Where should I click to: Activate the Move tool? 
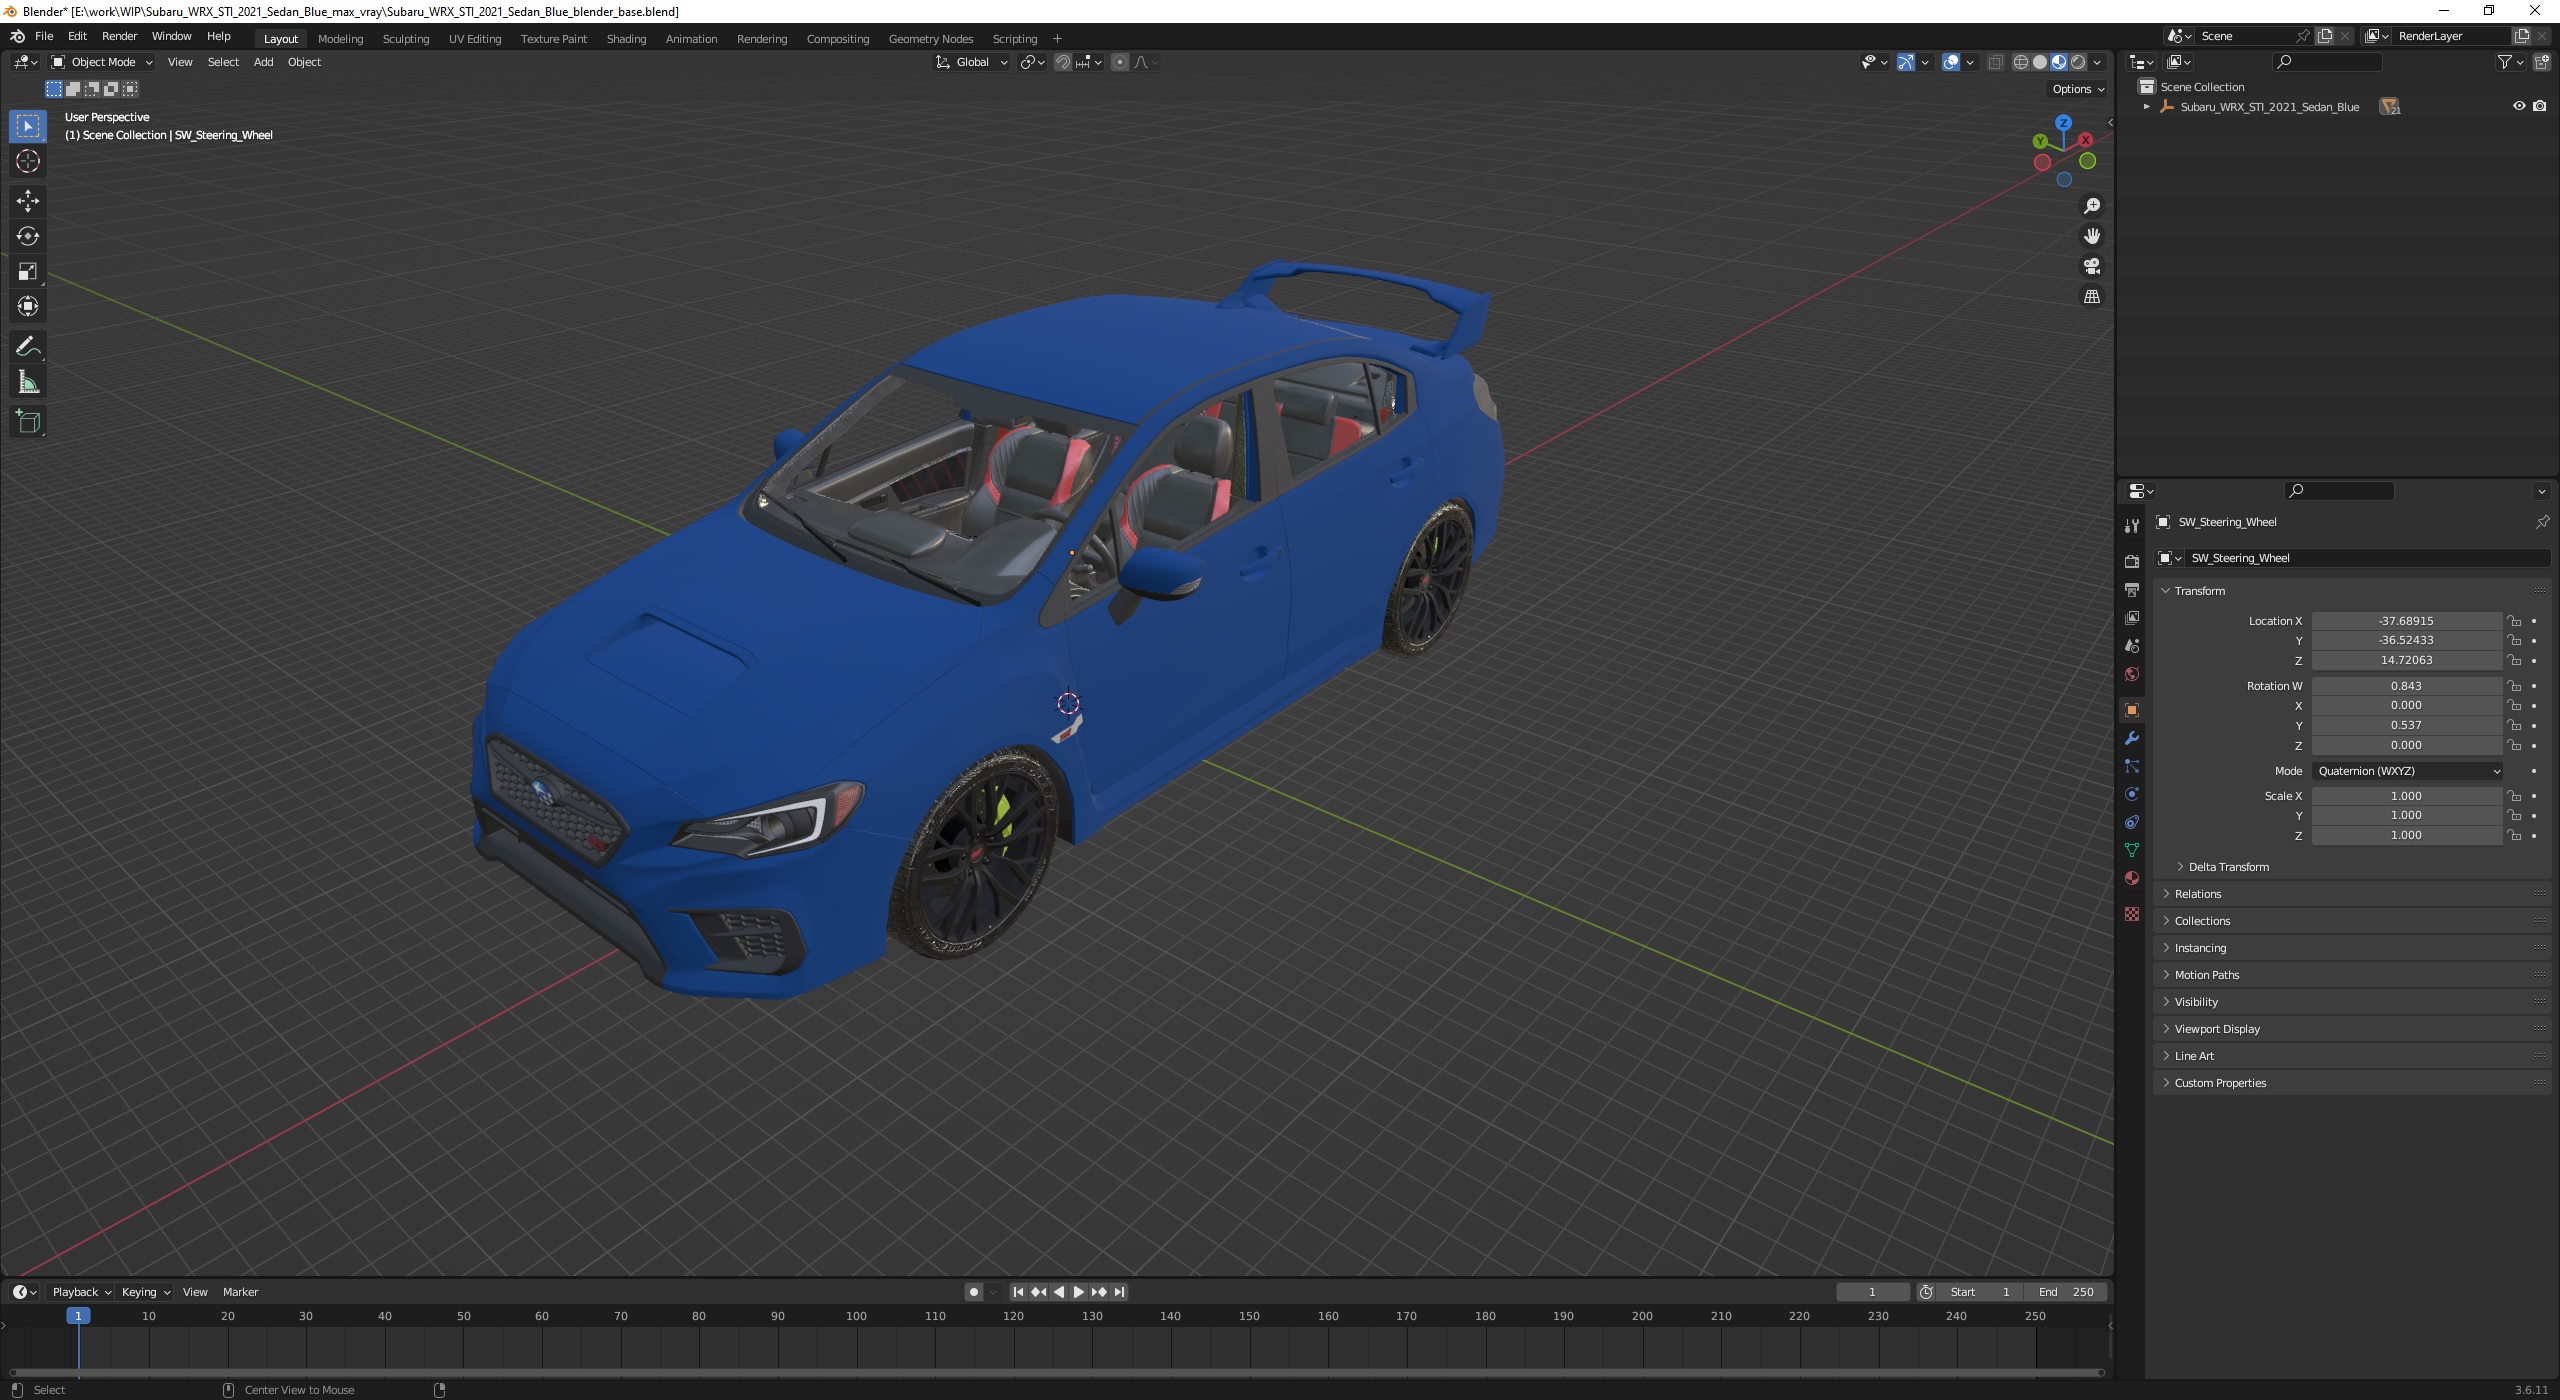pos(28,201)
